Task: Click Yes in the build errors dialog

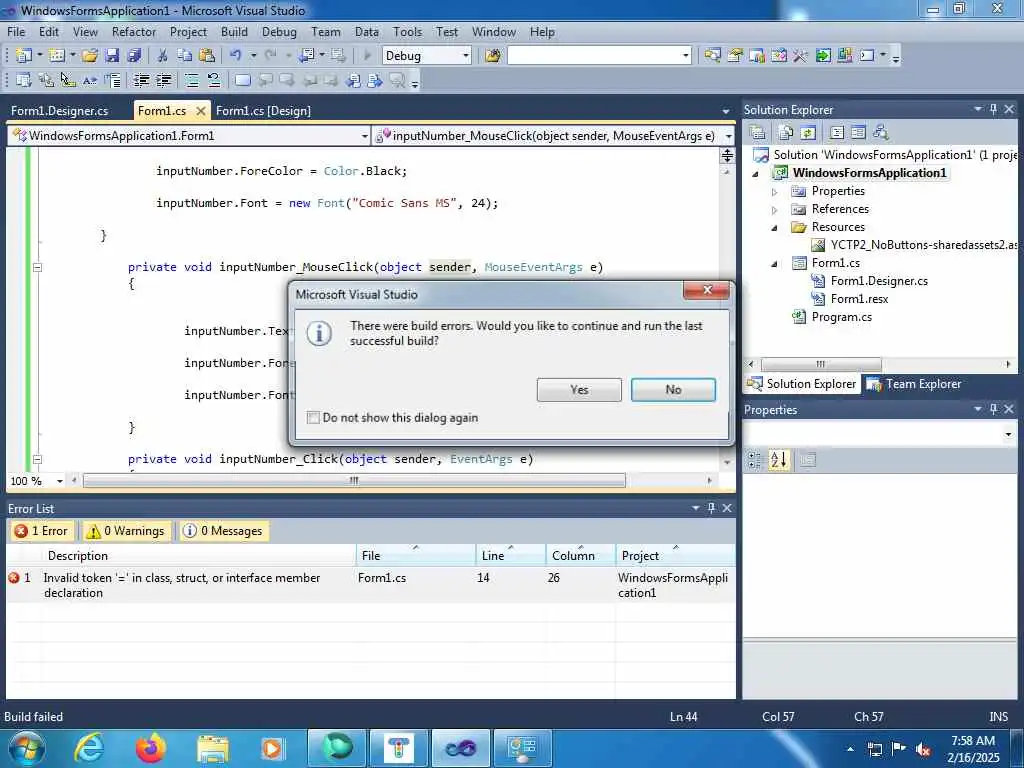Action: [579, 389]
